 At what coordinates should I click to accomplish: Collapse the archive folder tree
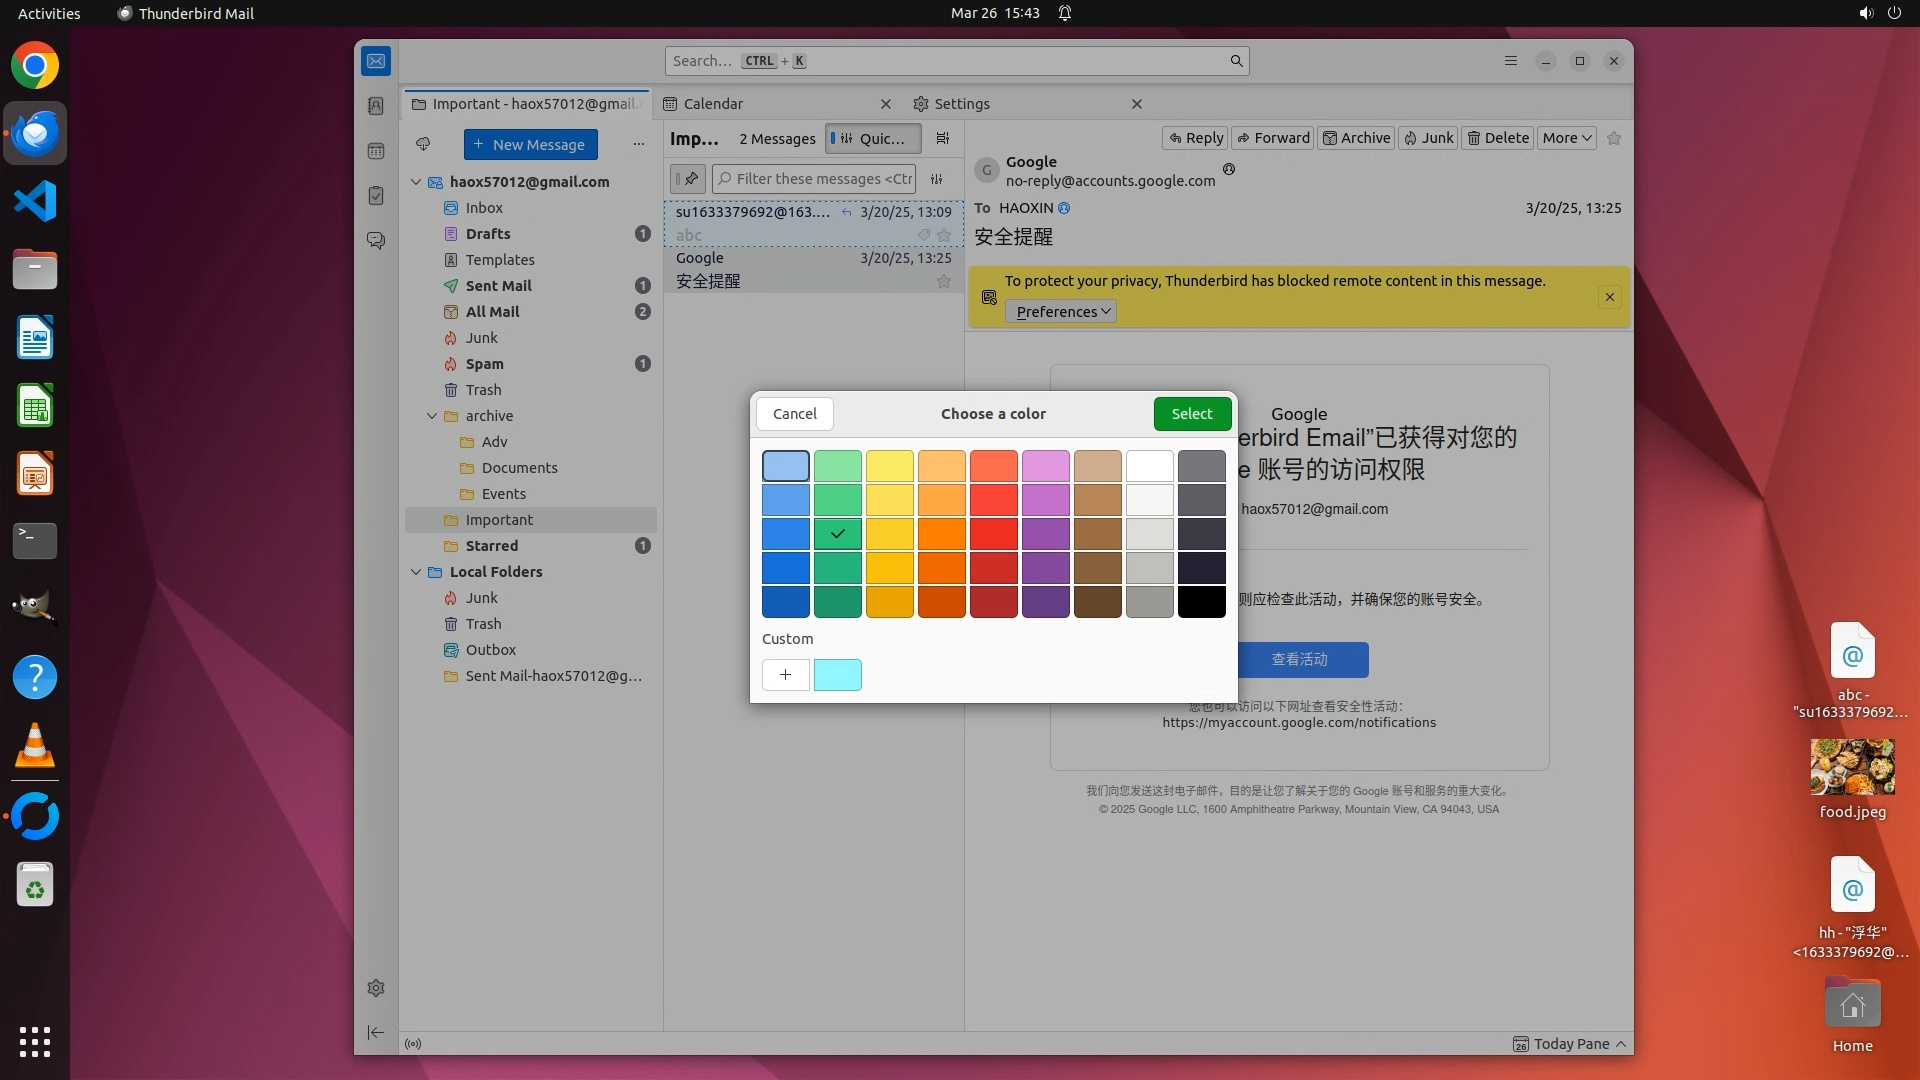point(432,416)
